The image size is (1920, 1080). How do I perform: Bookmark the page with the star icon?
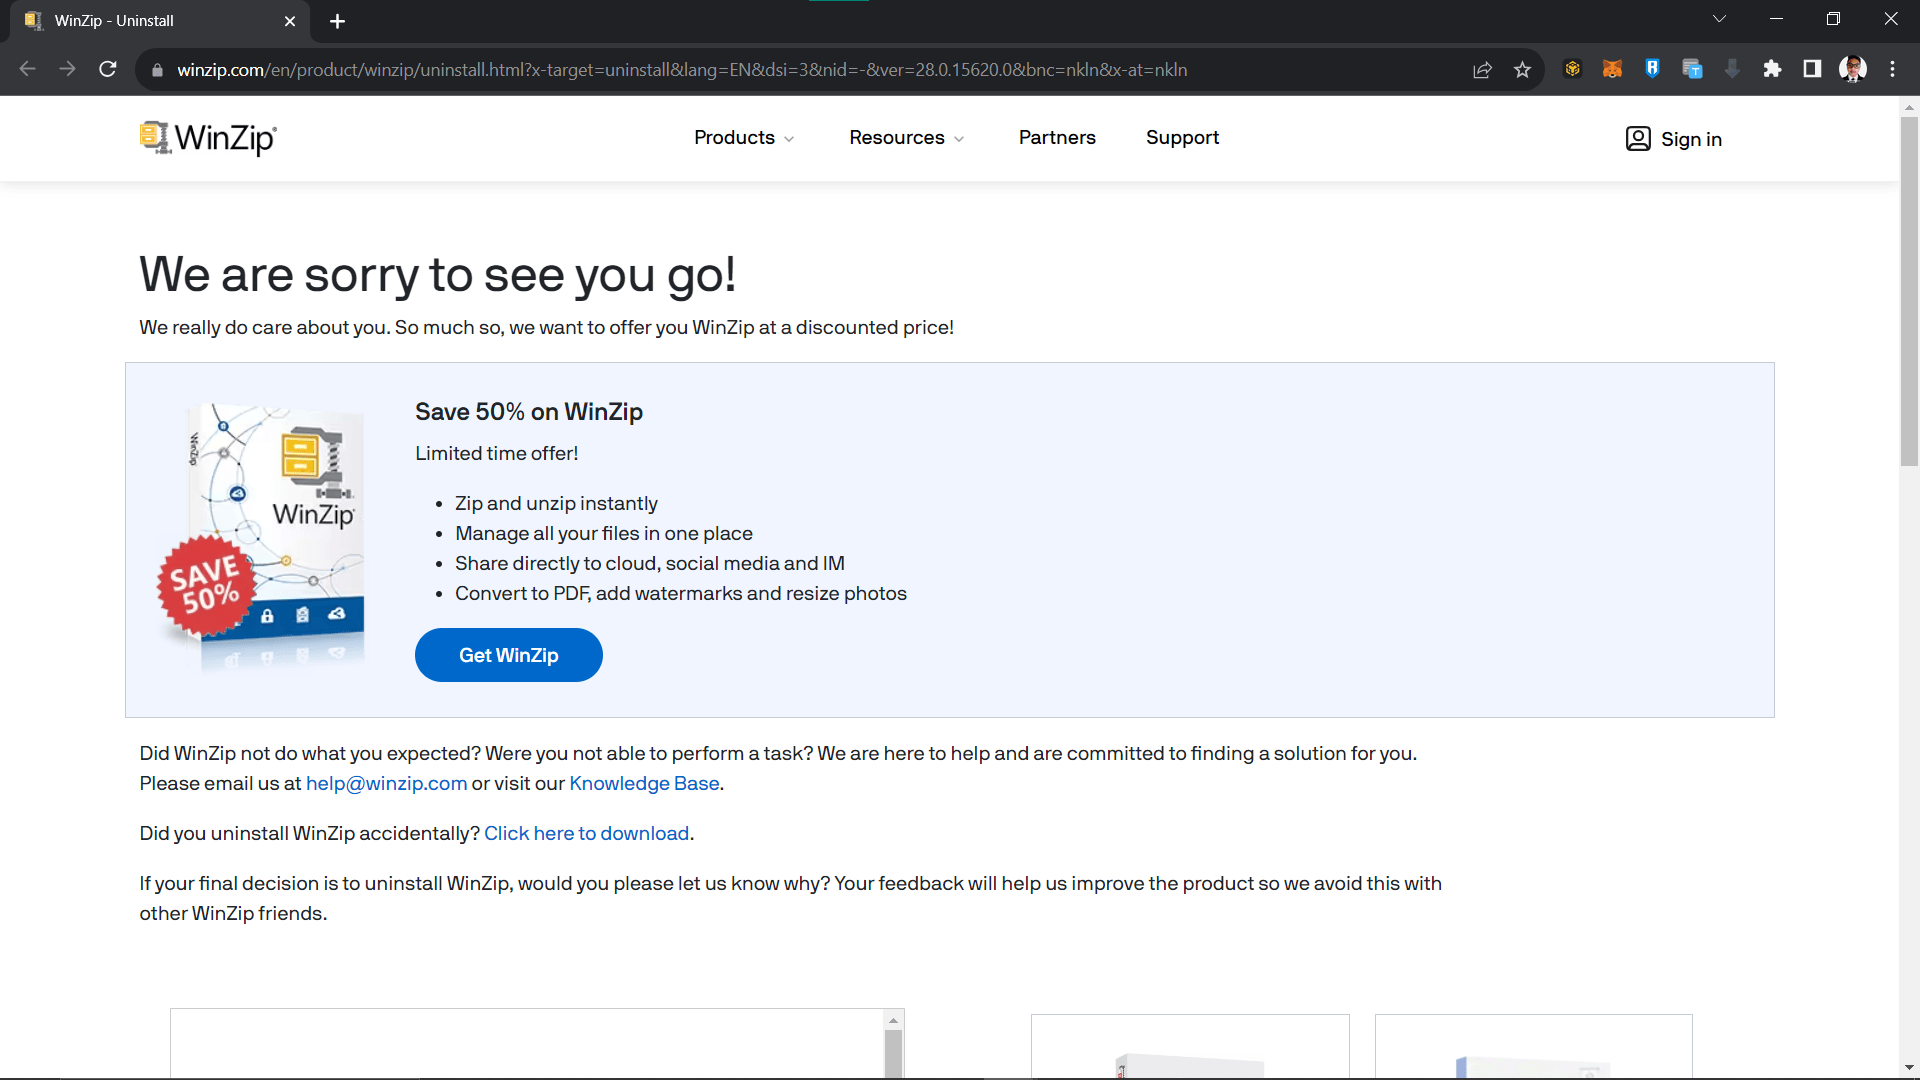[1523, 69]
